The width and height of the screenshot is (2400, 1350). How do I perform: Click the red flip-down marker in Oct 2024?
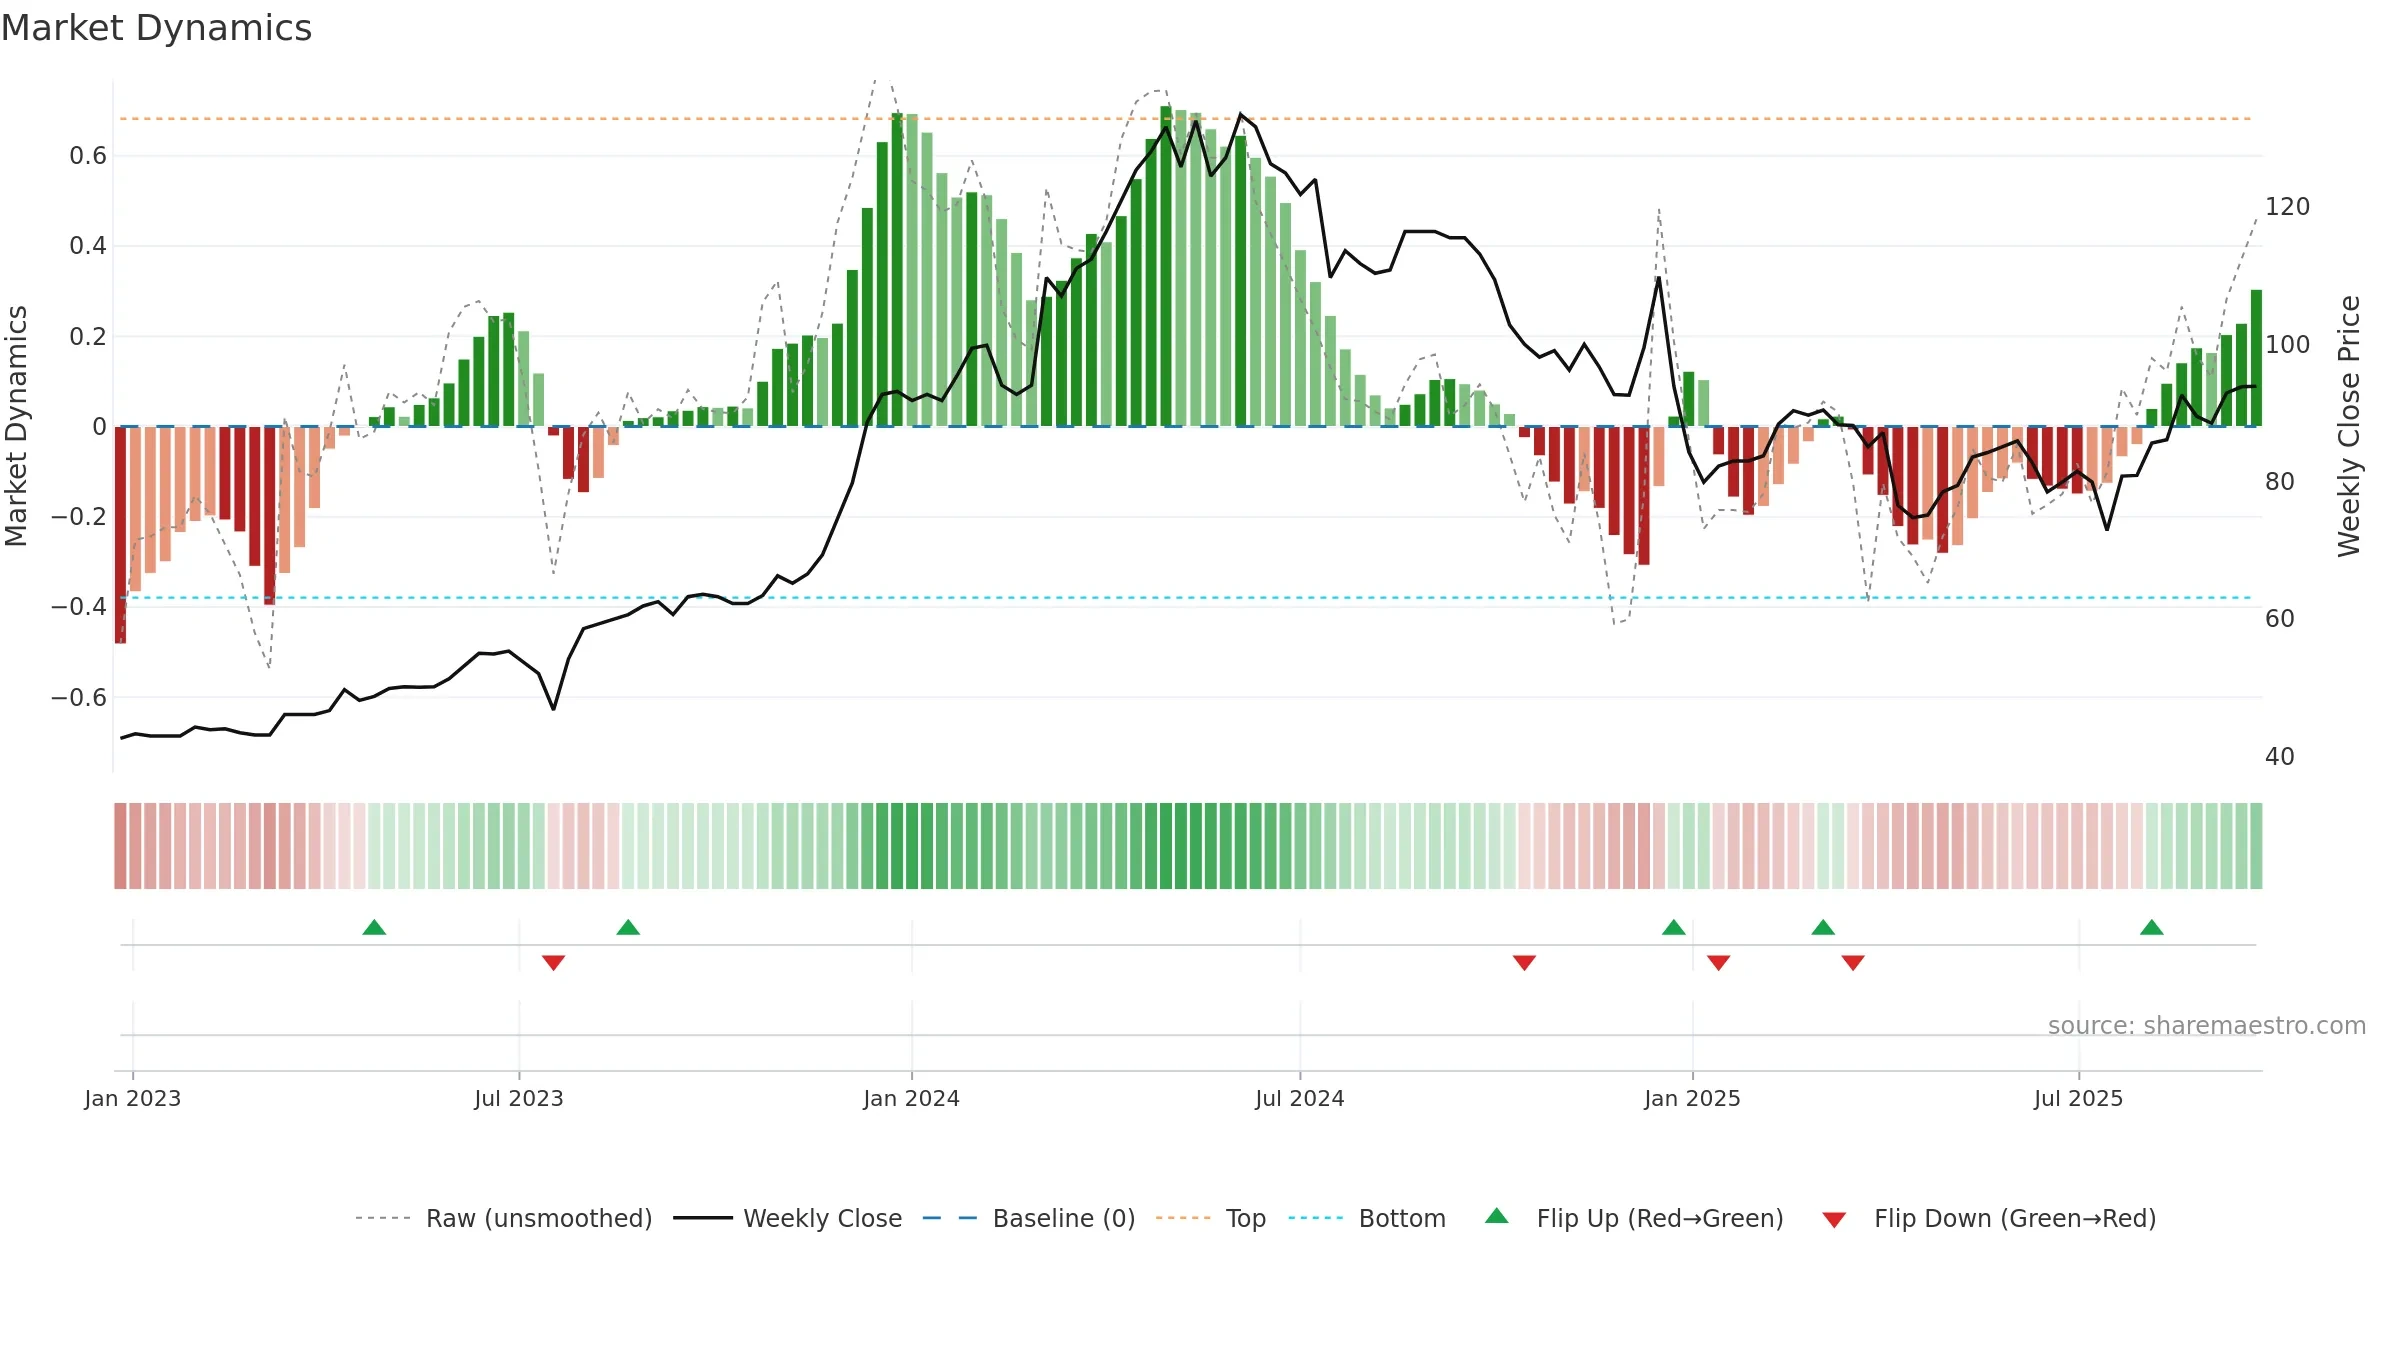1524,962
